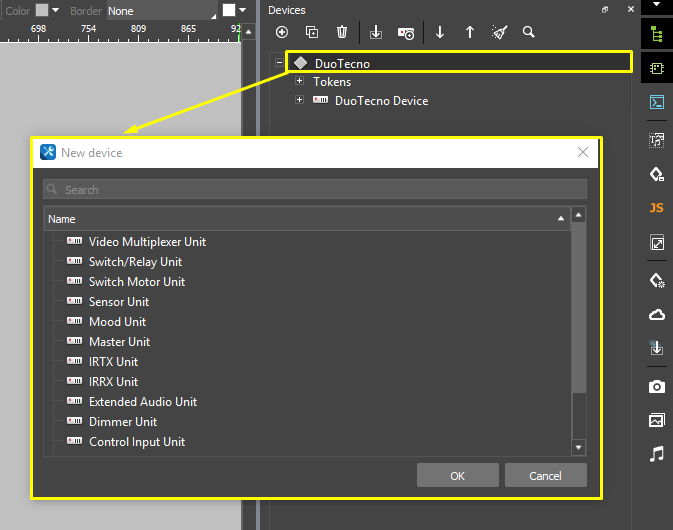Move device down with down arrow

coord(440,32)
